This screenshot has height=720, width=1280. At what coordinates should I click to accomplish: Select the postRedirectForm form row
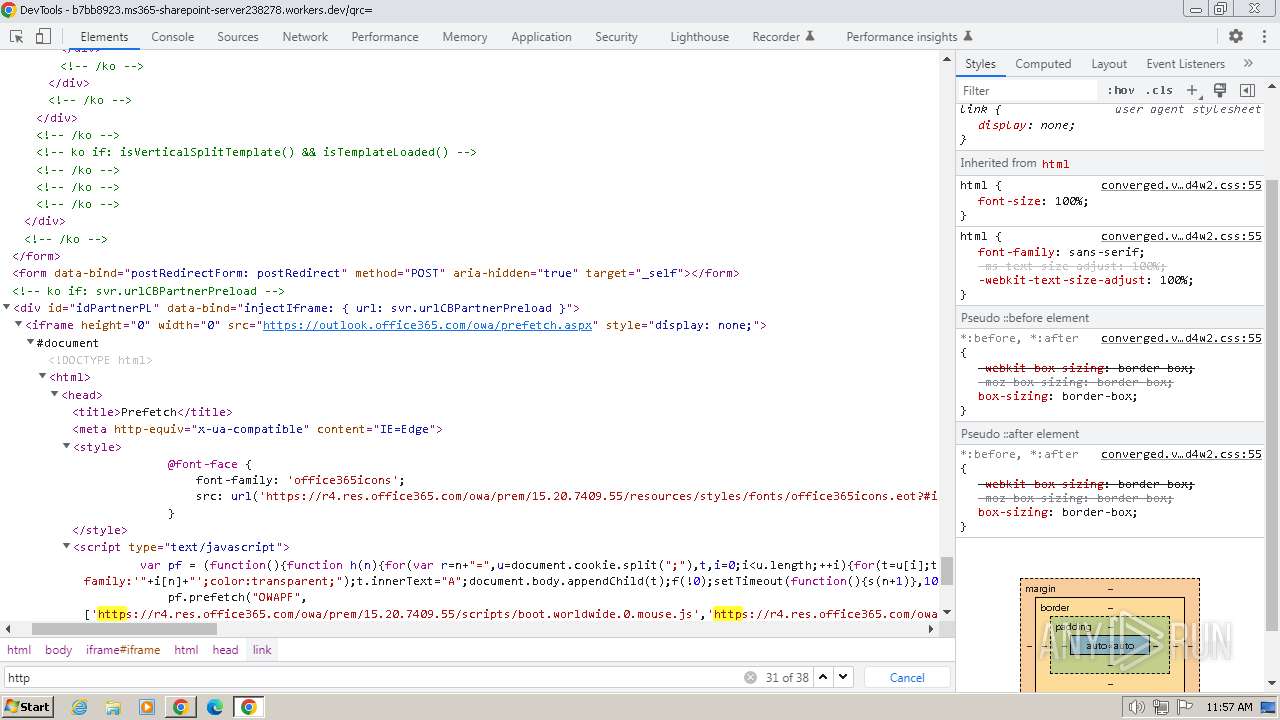tap(376, 273)
